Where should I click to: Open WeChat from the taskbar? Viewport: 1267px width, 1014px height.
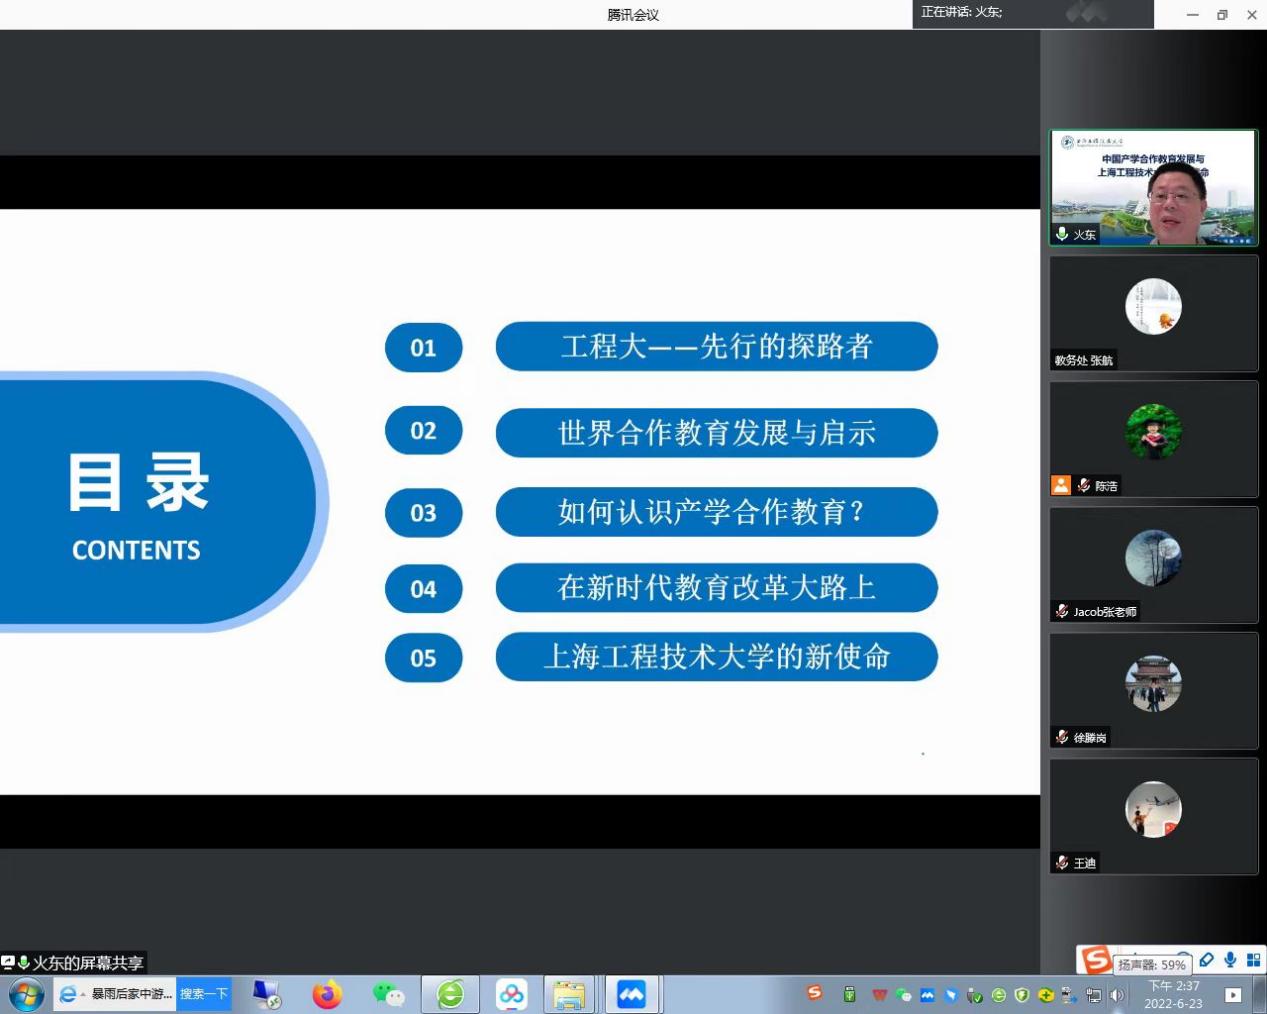(x=388, y=995)
